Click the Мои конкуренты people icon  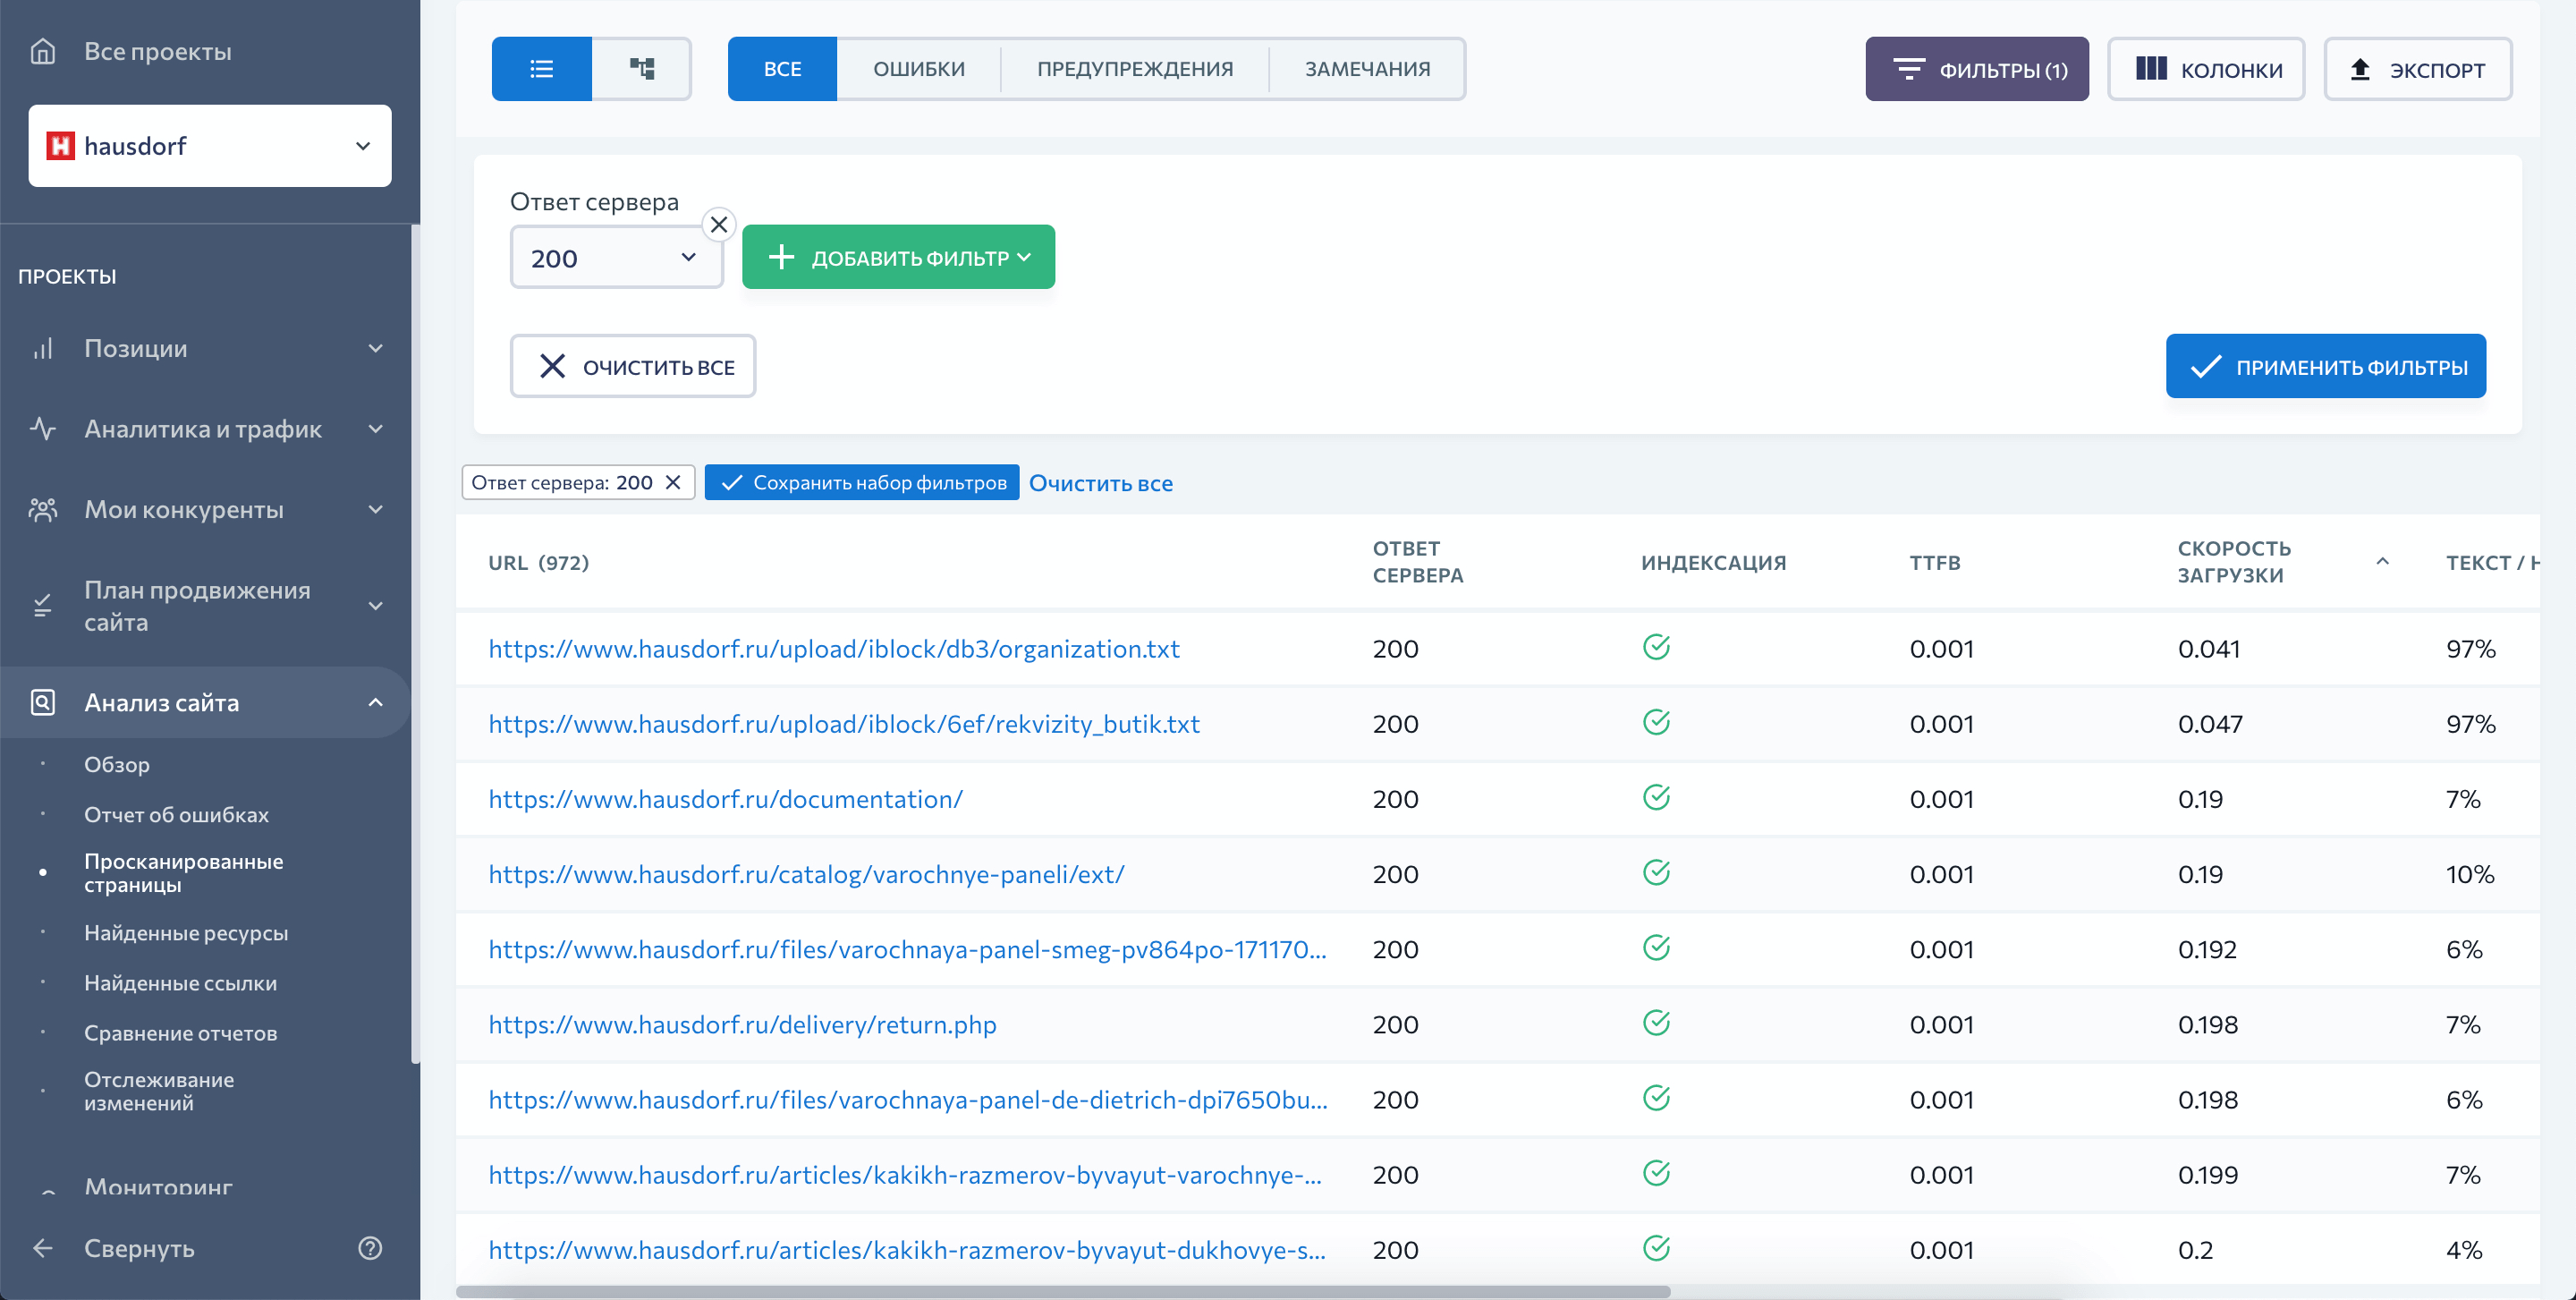[x=43, y=510]
